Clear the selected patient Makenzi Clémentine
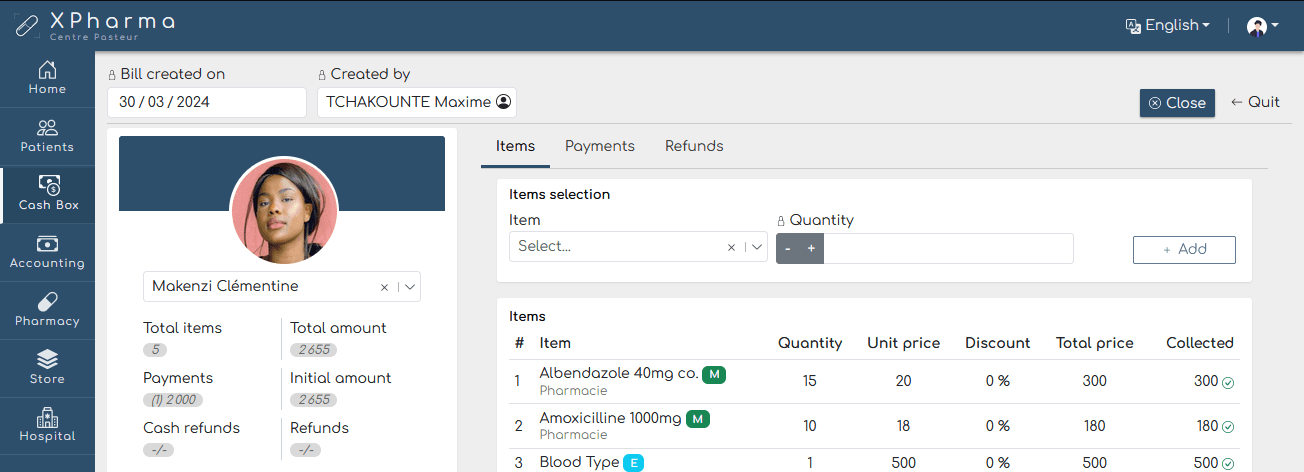1304x472 pixels. [x=384, y=287]
